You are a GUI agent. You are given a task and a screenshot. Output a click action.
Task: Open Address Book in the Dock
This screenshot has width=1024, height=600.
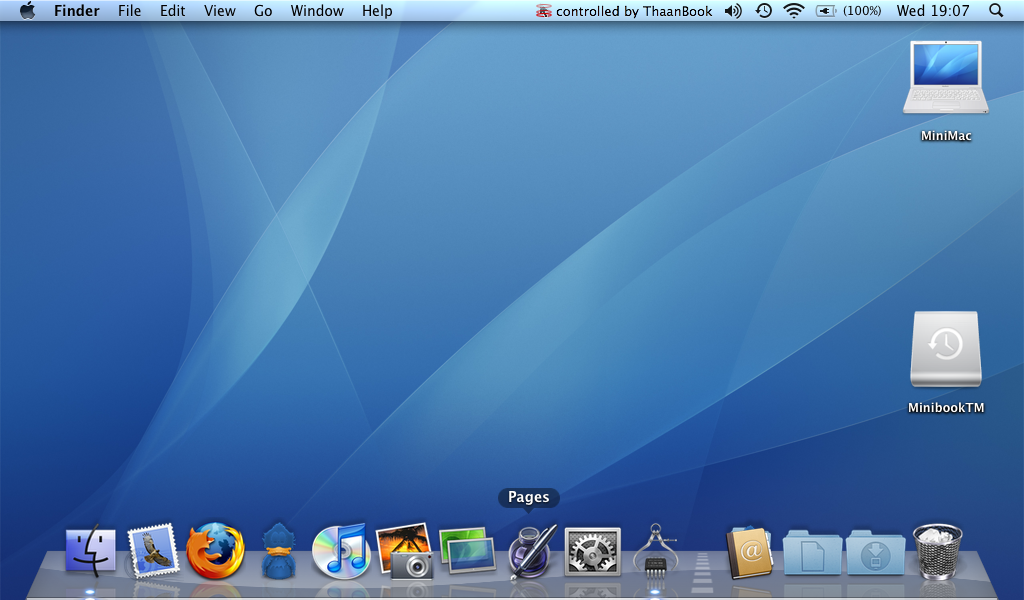tap(749, 552)
